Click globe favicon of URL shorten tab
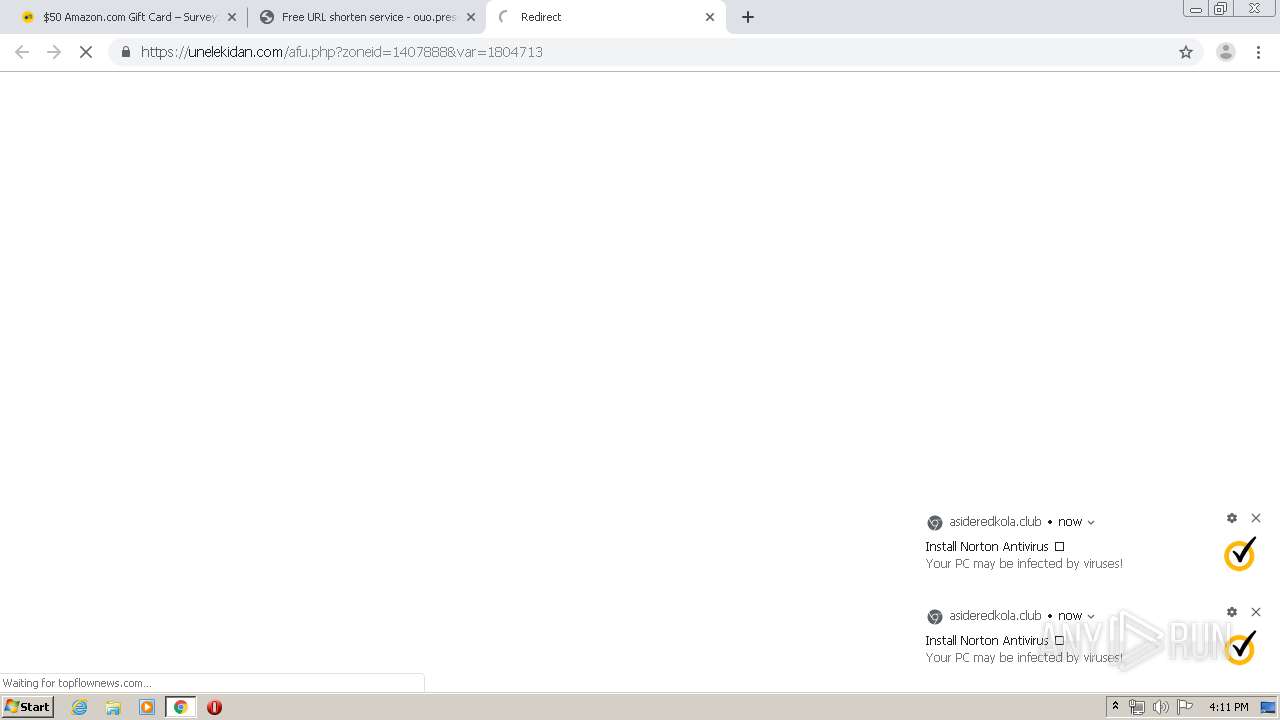Viewport: 1280px width, 720px height. [267, 17]
